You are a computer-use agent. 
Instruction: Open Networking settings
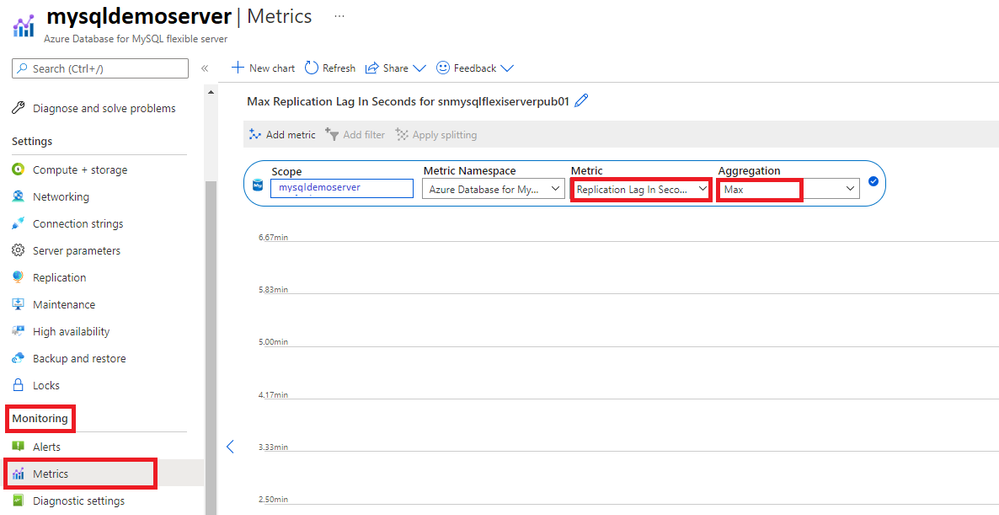coord(61,197)
